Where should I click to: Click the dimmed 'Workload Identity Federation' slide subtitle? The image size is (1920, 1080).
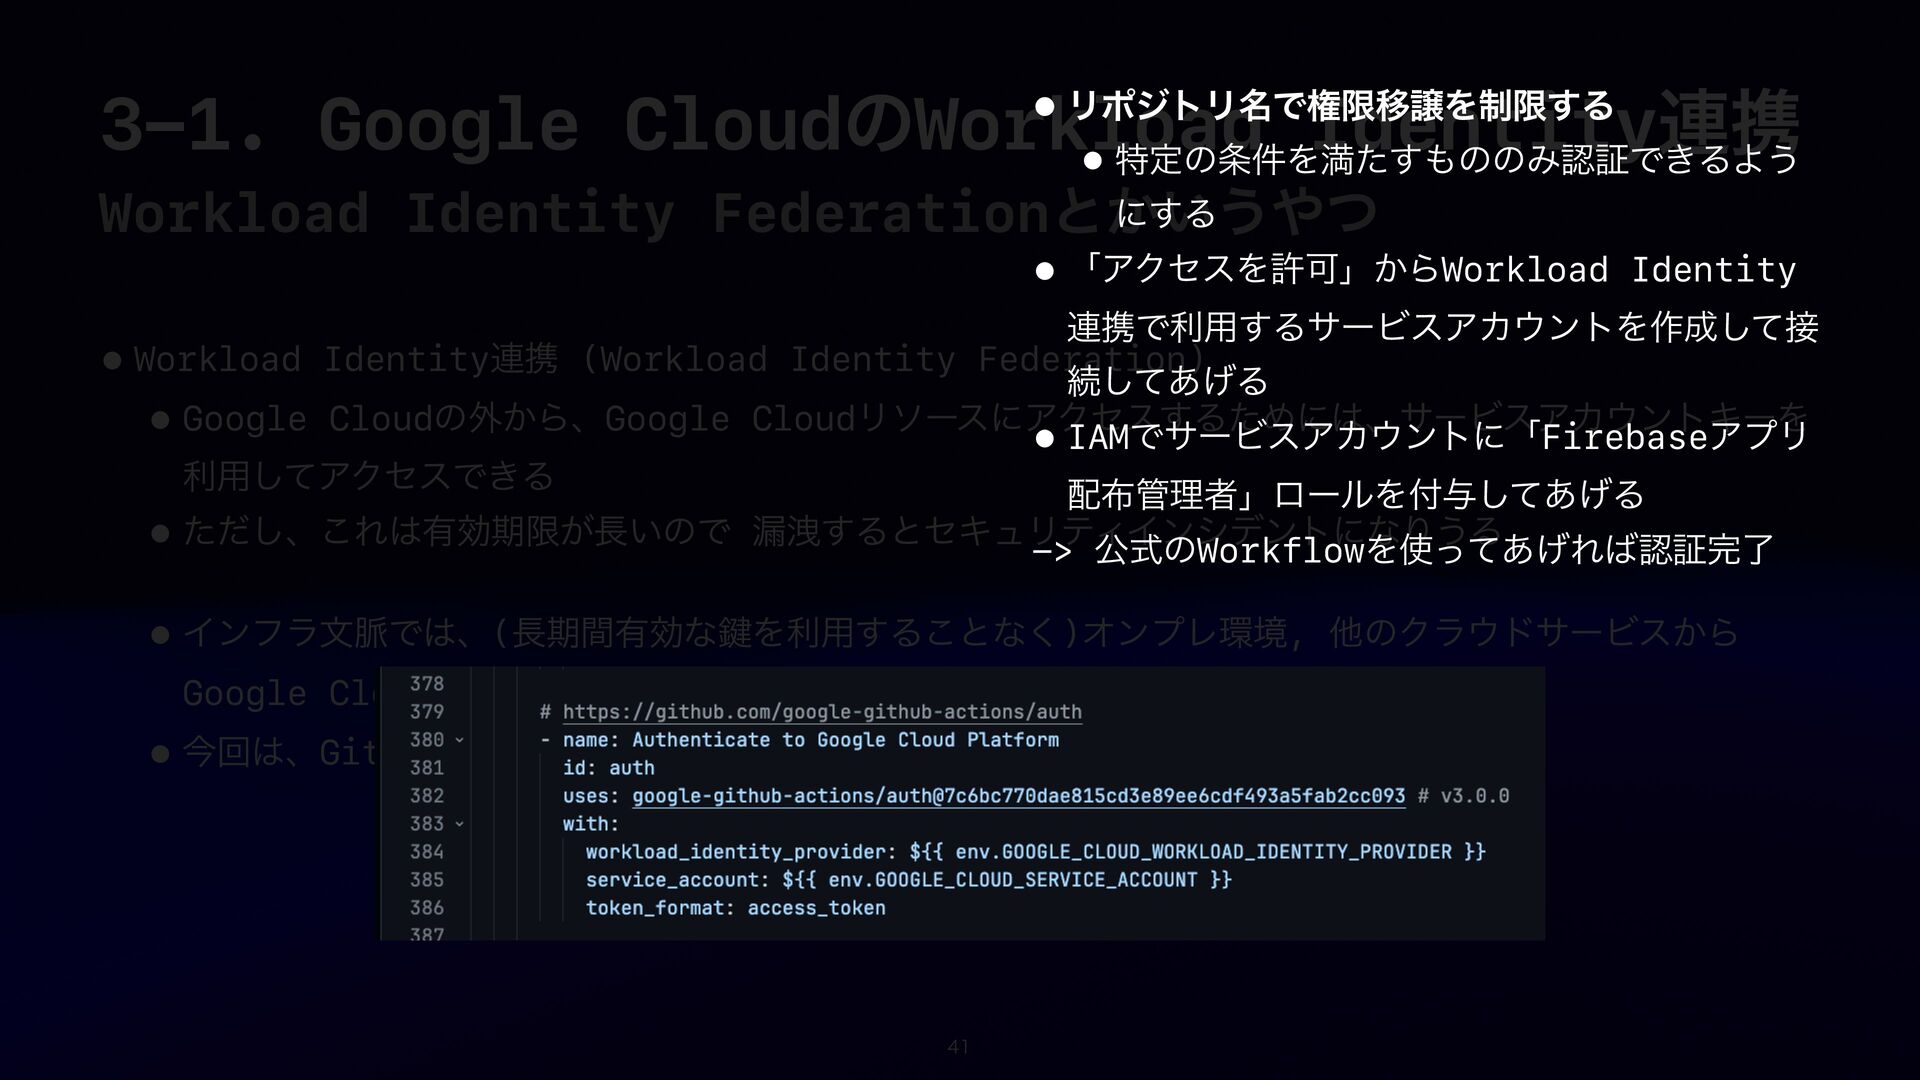[570, 213]
